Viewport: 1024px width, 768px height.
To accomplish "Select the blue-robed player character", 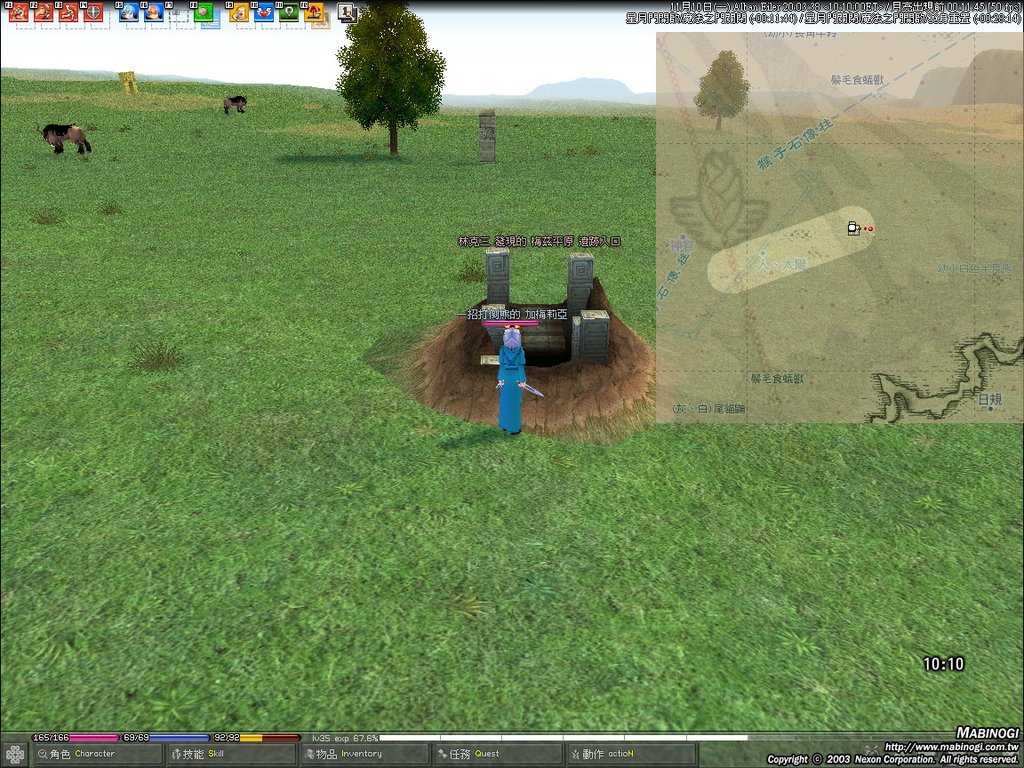I will tap(511, 381).
